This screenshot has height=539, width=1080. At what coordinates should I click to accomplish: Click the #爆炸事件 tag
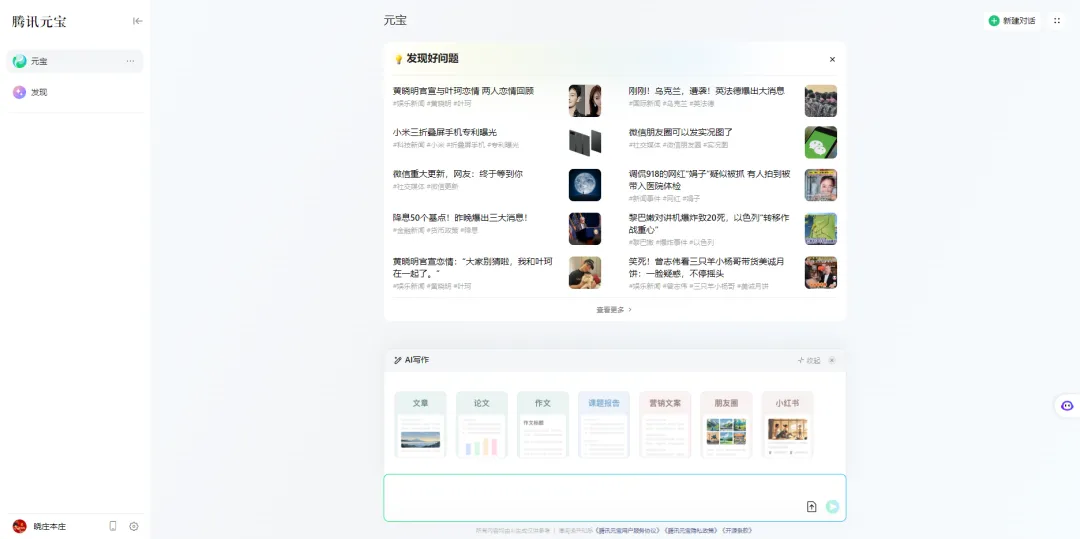pyautogui.click(x=672, y=242)
